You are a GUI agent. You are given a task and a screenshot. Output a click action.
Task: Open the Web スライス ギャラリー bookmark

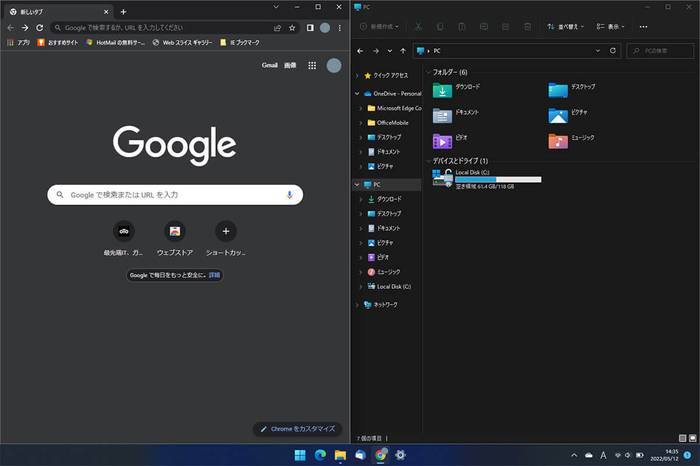pyautogui.click(x=182, y=42)
